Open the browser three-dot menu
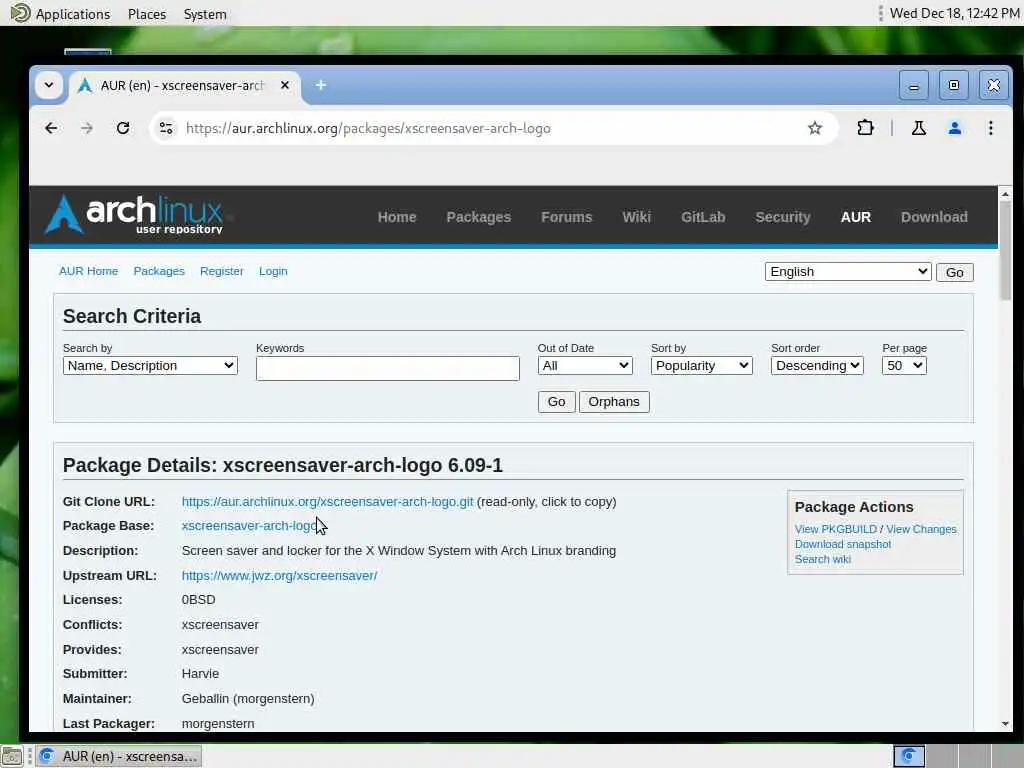Viewport: 1024px width, 768px height. (x=991, y=128)
